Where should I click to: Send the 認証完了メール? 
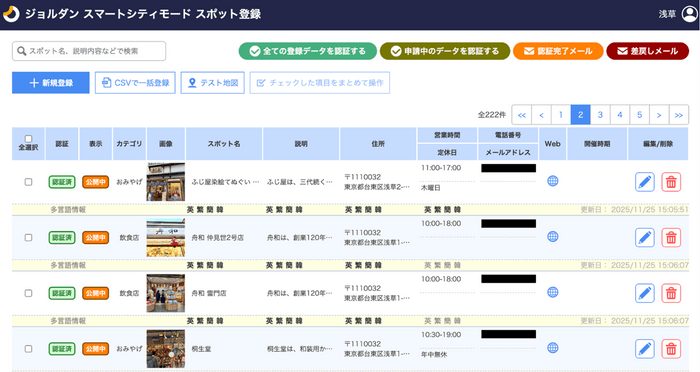558,51
